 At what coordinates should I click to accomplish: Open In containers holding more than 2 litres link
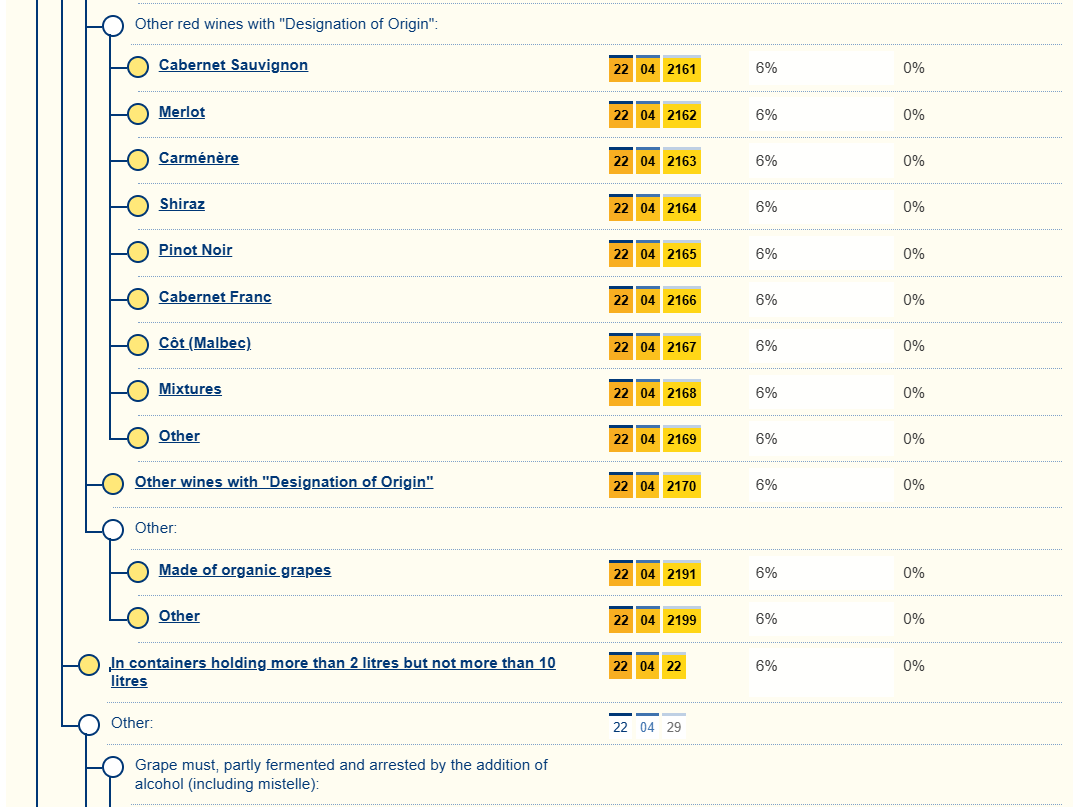pyautogui.click(x=332, y=663)
